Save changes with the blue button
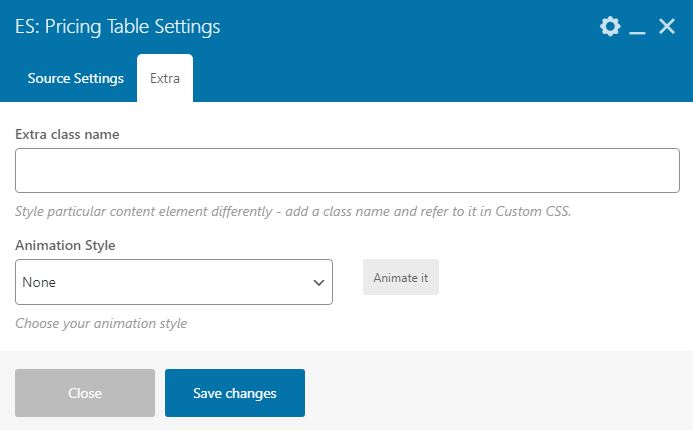693x430 pixels. 235,393
